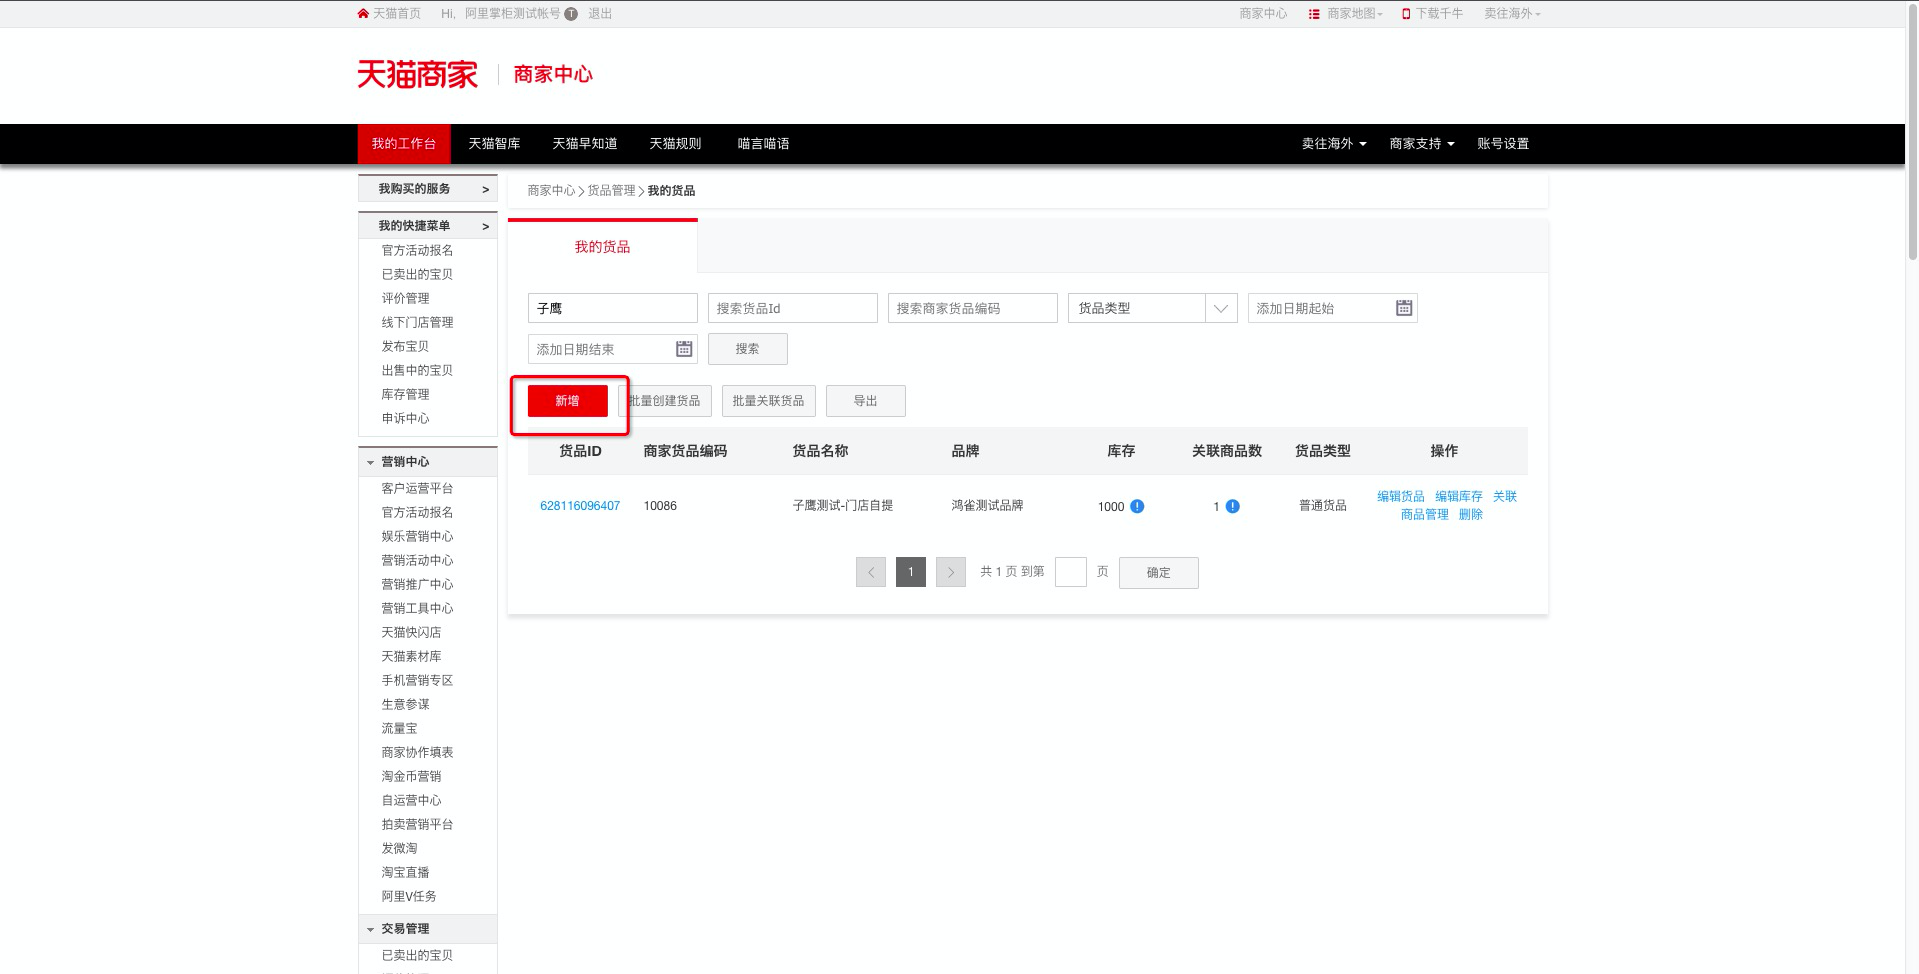Open the 天猫智库 nav item

[494, 144]
